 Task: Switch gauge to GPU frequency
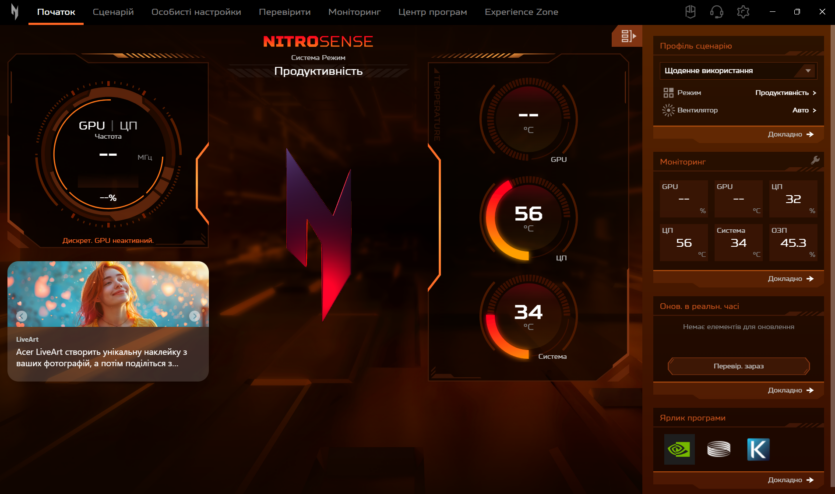91,126
